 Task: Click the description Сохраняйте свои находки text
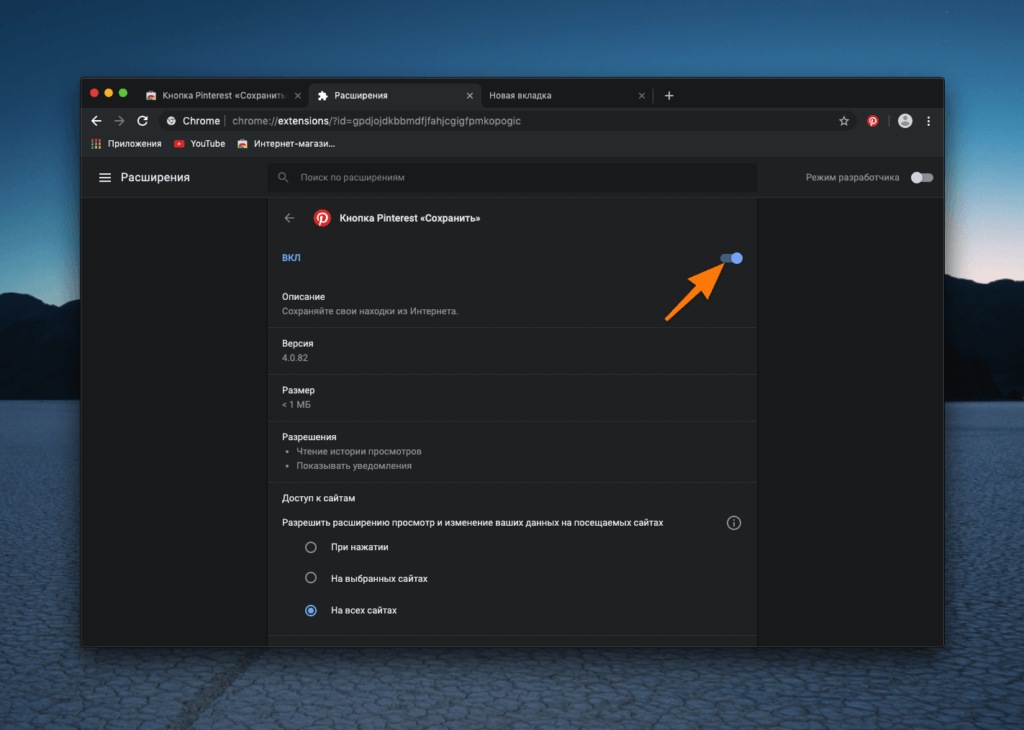[370, 311]
